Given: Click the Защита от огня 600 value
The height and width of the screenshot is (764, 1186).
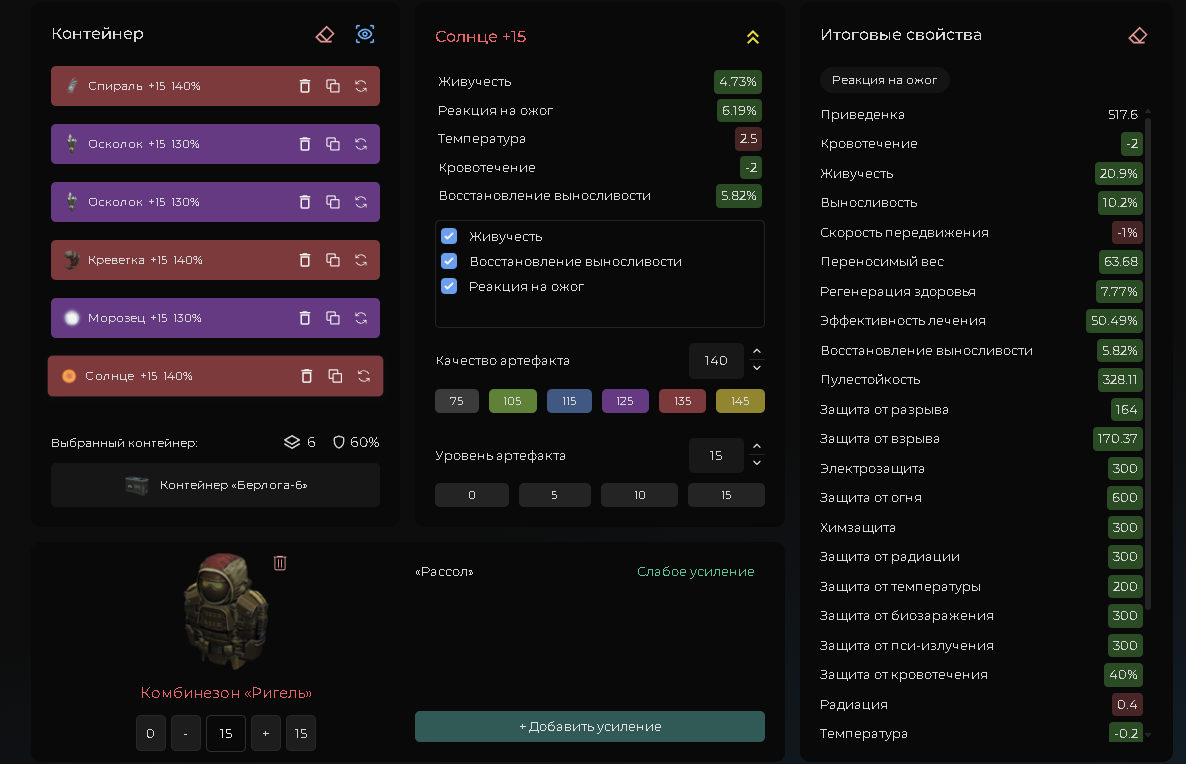Looking at the screenshot, I should point(1125,498).
